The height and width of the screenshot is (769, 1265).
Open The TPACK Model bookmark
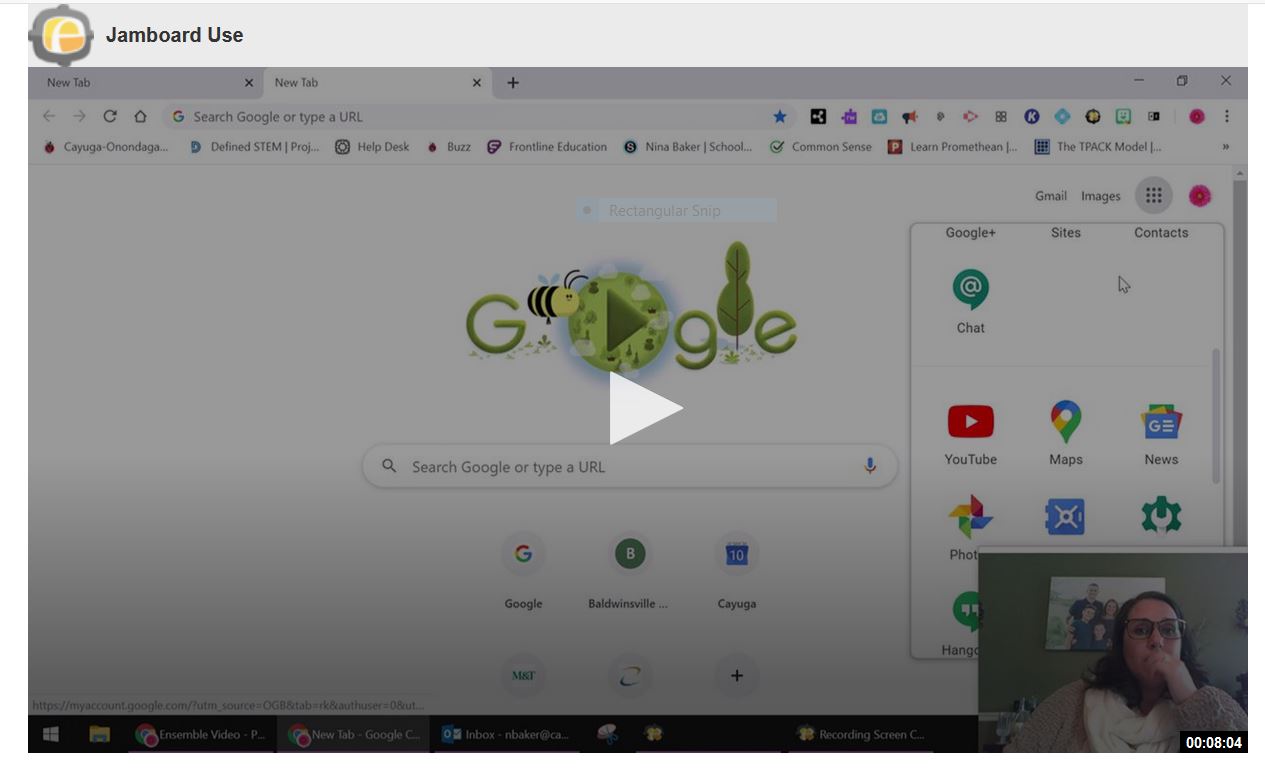click(x=1098, y=147)
